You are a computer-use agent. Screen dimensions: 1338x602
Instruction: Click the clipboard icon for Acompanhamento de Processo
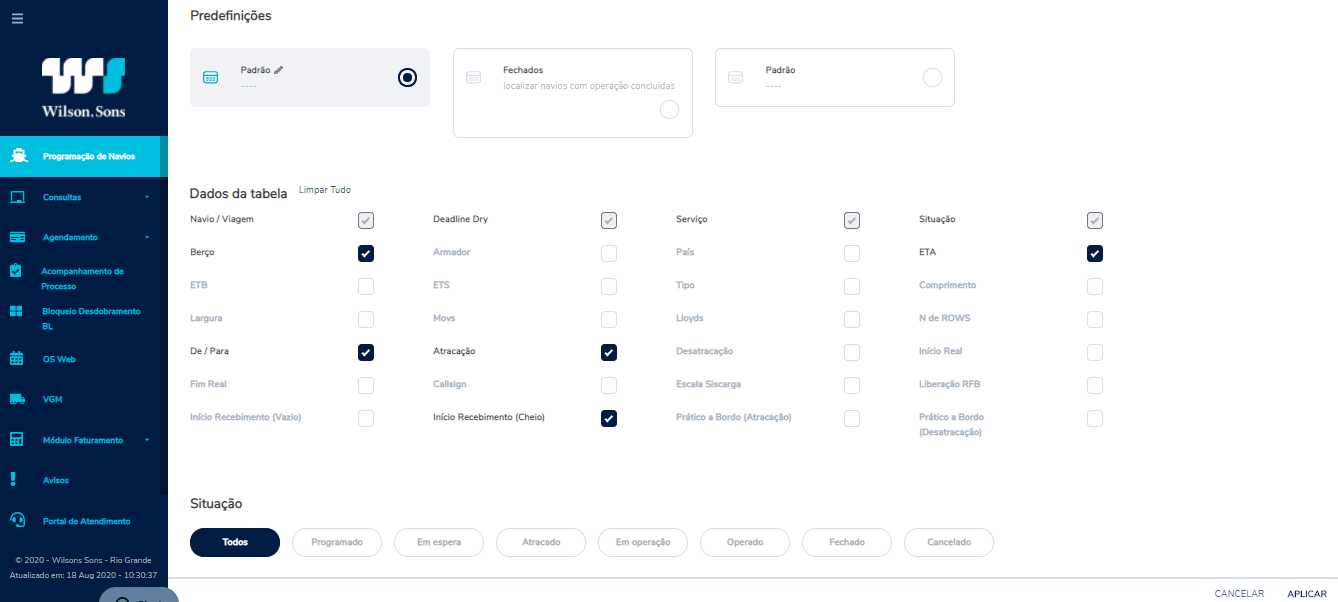coord(16,271)
